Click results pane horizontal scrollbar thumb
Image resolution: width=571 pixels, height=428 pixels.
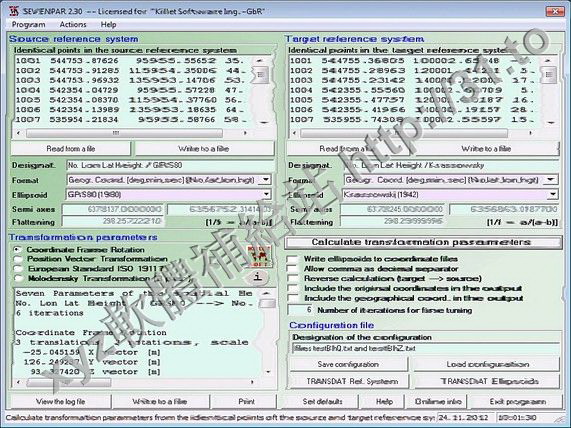[x=68, y=382]
